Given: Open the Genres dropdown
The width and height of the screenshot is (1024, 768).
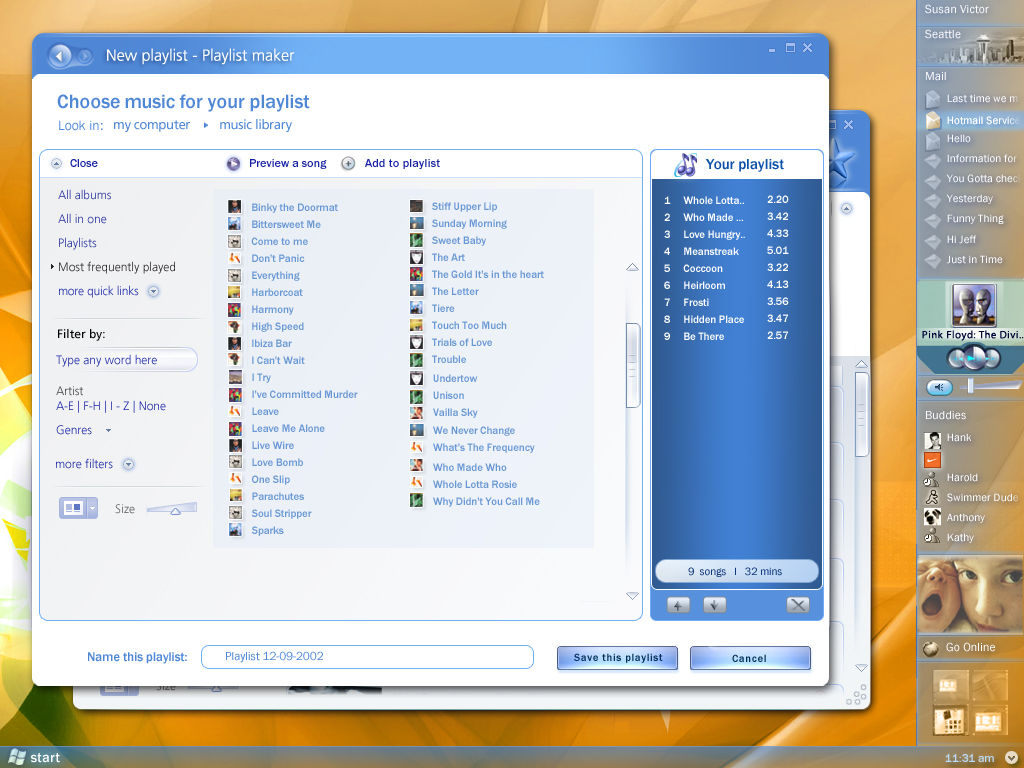Looking at the screenshot, I should pyautogui.click(x=108, y=430).
